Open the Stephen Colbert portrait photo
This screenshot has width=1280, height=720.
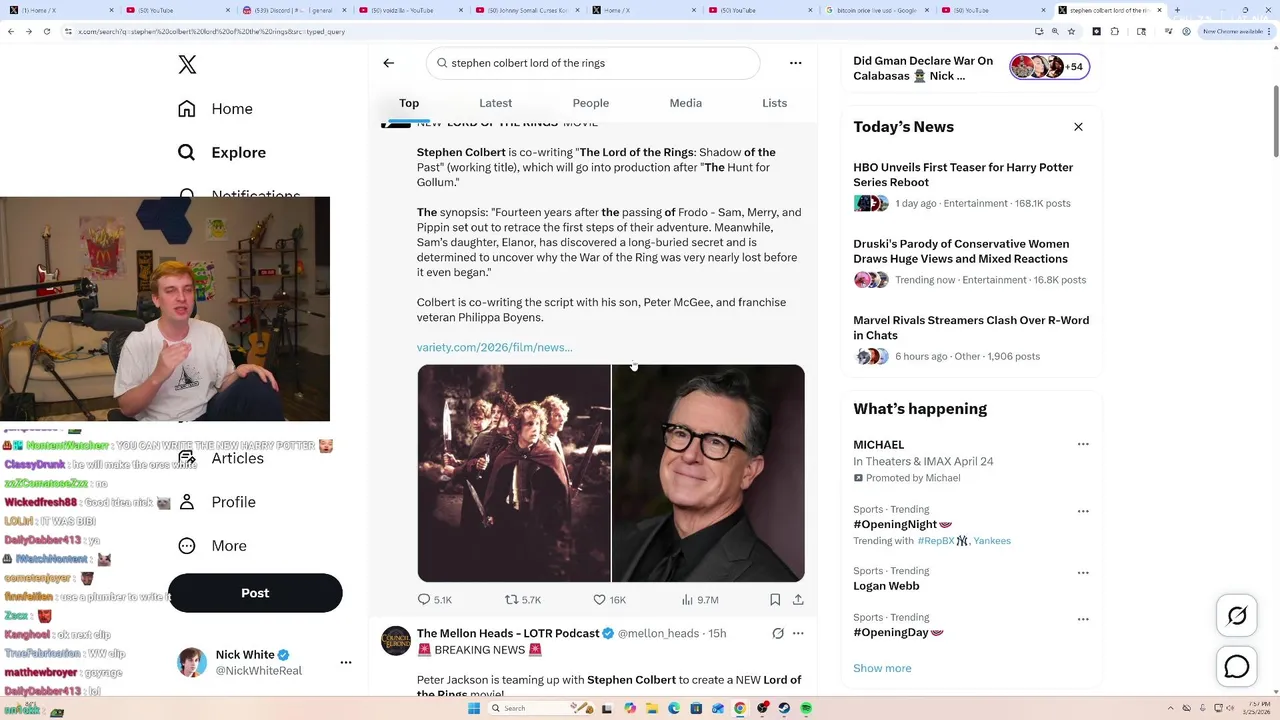coord(708,473)
